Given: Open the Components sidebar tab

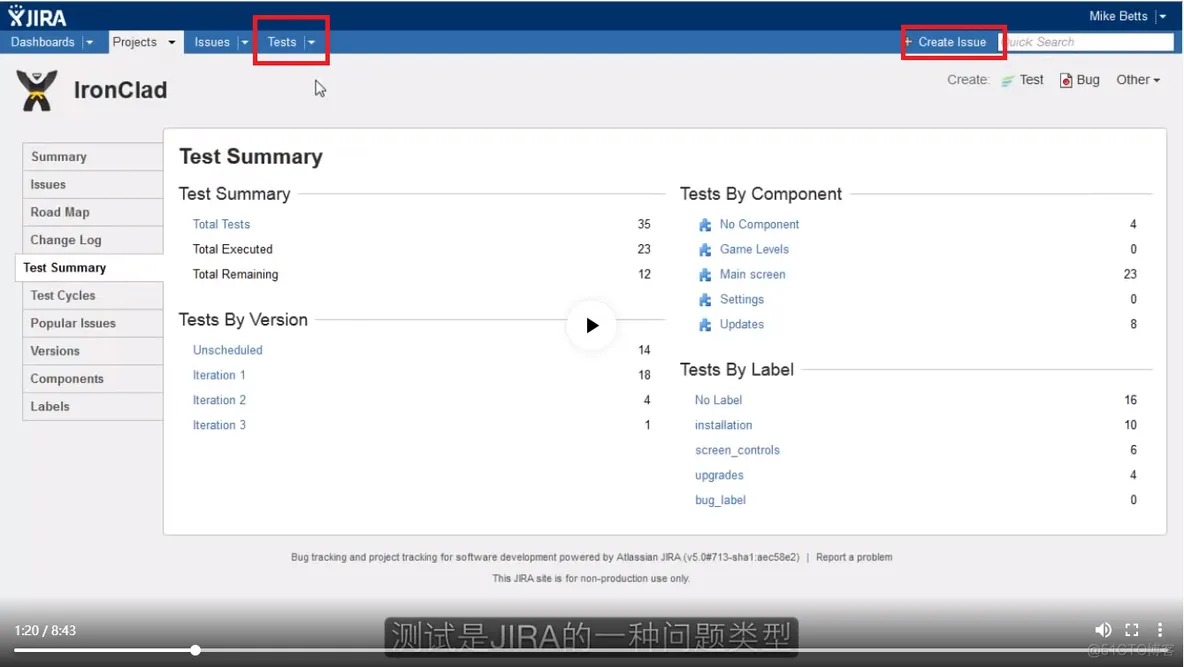Looking at the screenshot, I should 93,378.
